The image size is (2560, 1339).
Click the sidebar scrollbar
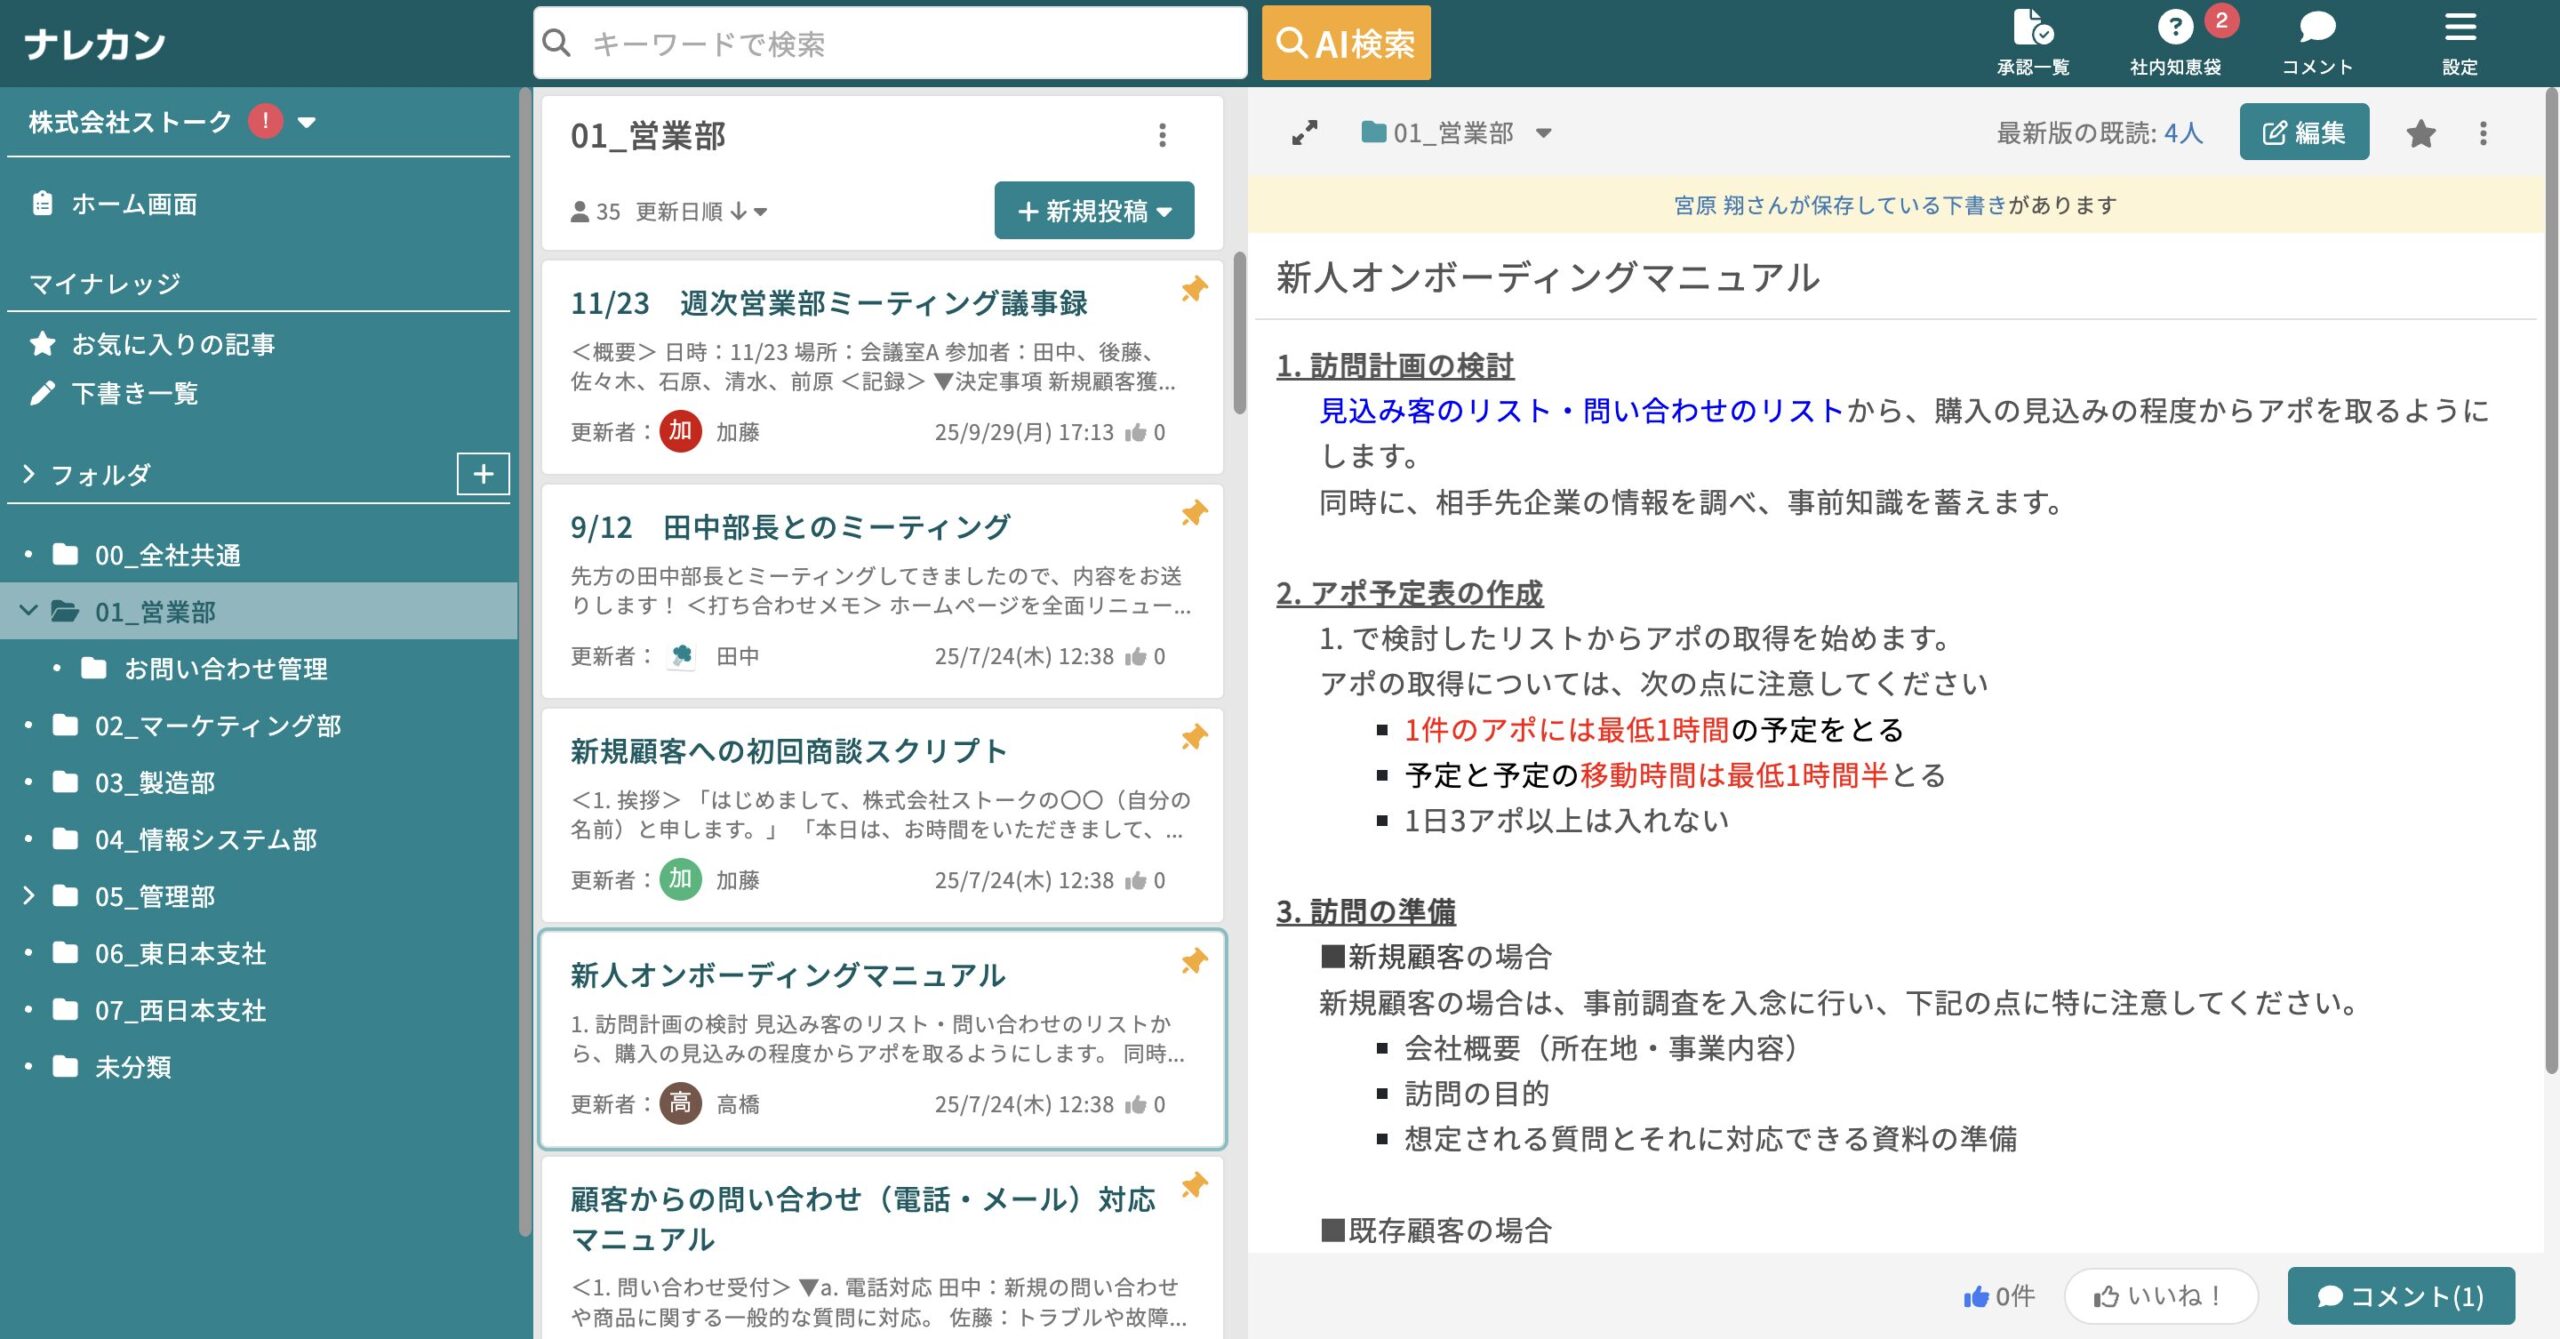[x=525, y=660]
